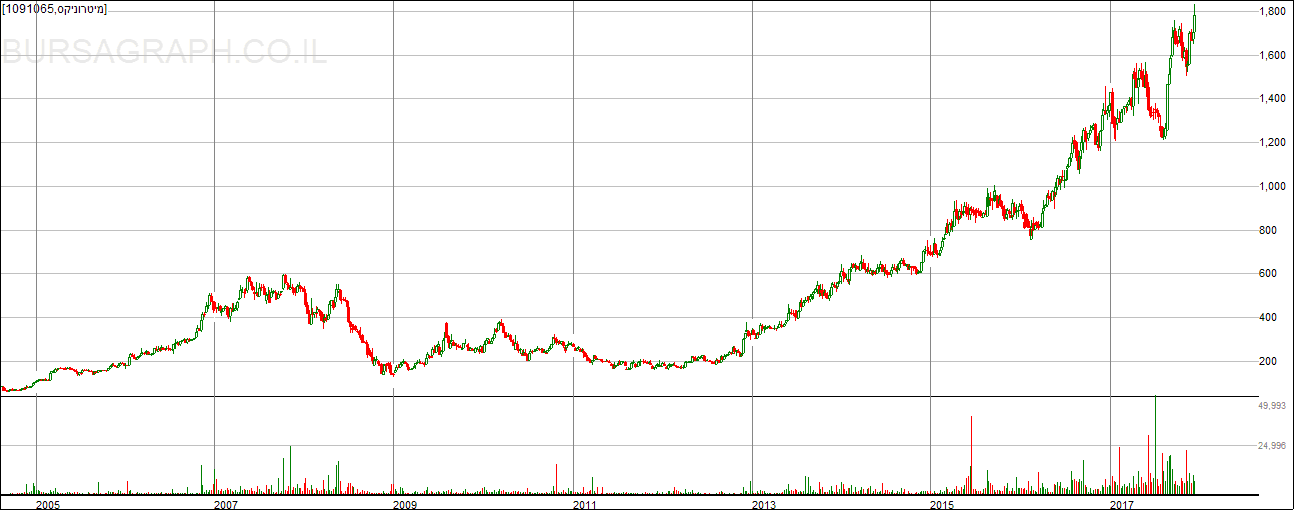This screenshot has width=1294, height=510.
Task: Click the stock title label 1091065 מיטרוניקס
Action: [55, 9]
